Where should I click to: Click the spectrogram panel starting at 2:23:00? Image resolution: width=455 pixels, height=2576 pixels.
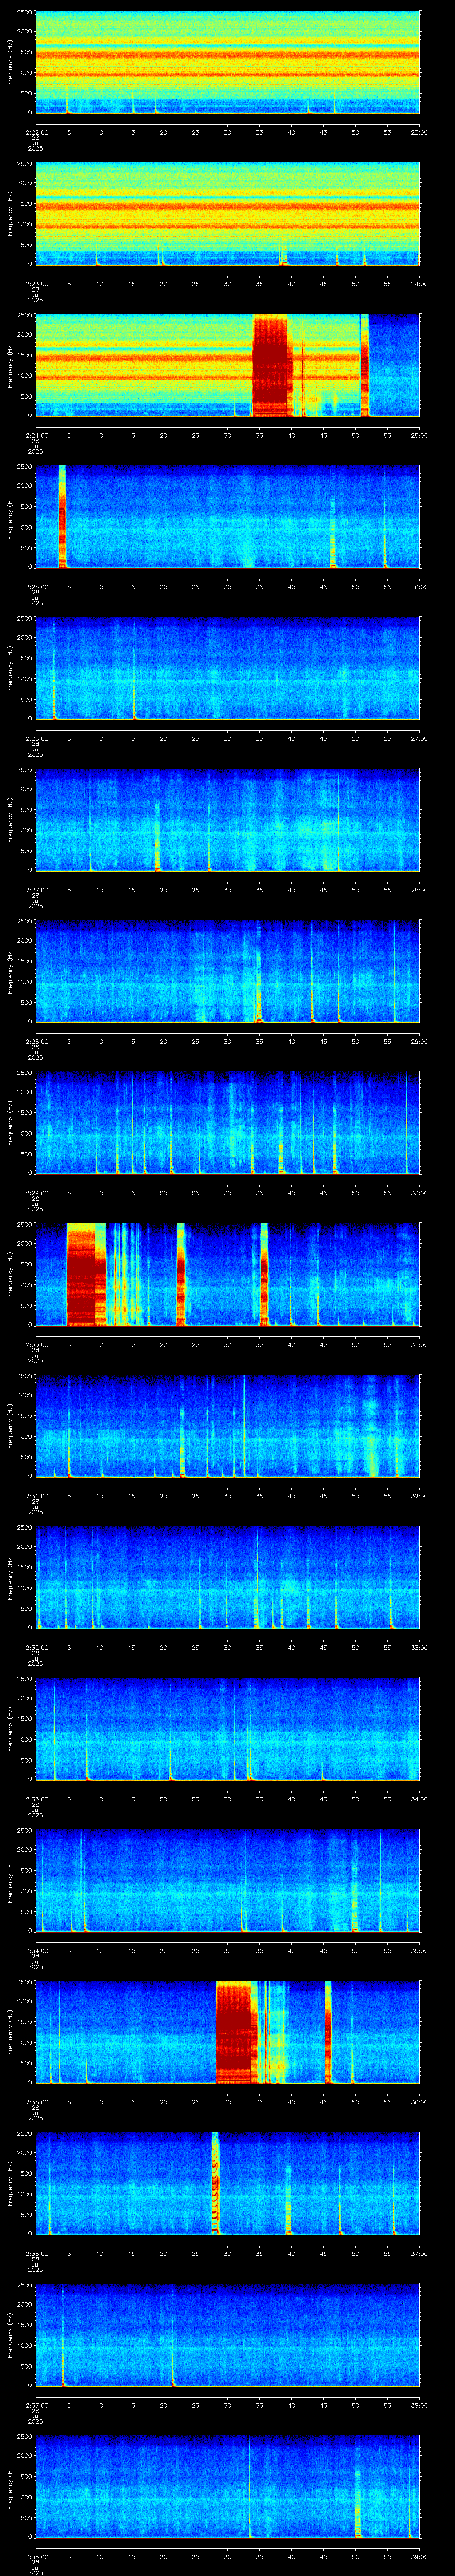coord(228,214)
